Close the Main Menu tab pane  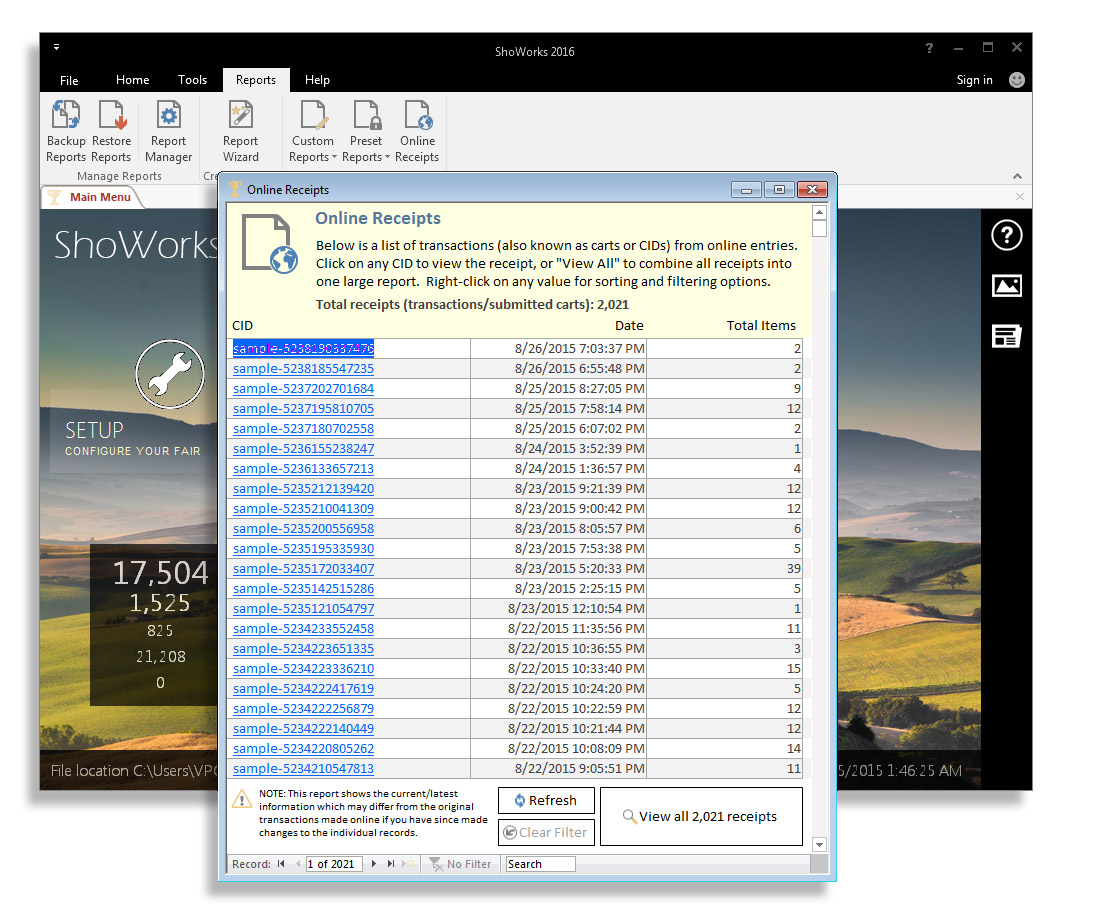coord(1019,197)
